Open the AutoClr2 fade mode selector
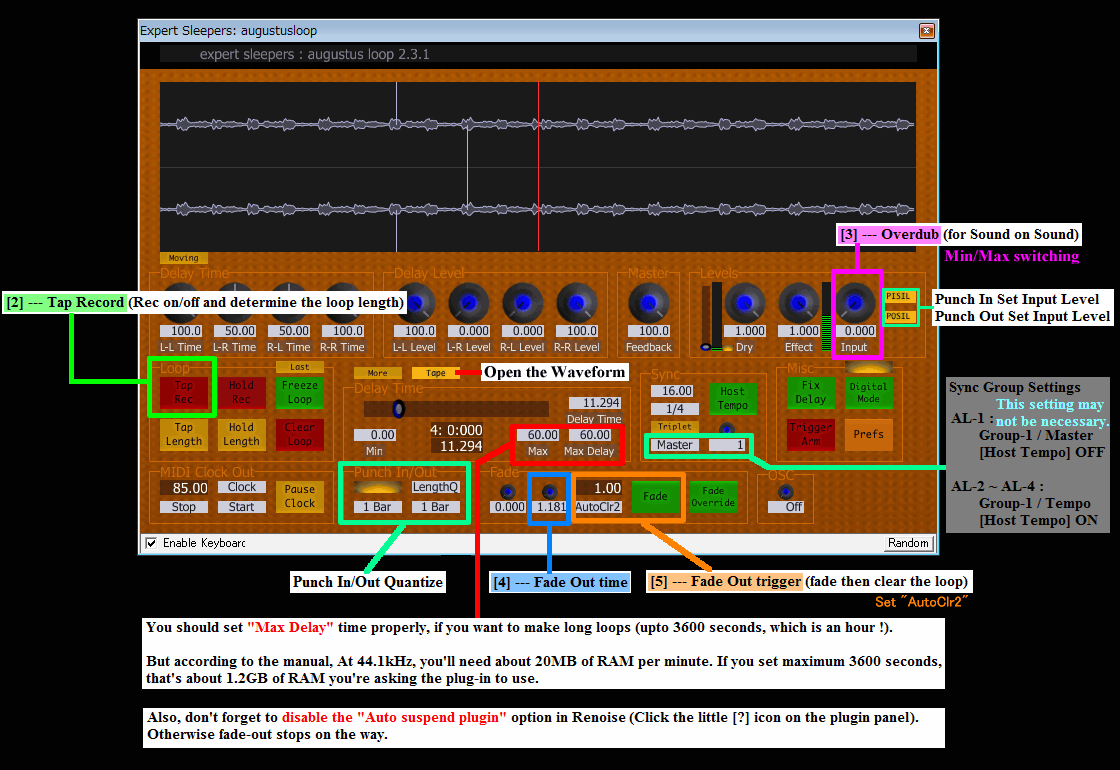 point(599,506)
